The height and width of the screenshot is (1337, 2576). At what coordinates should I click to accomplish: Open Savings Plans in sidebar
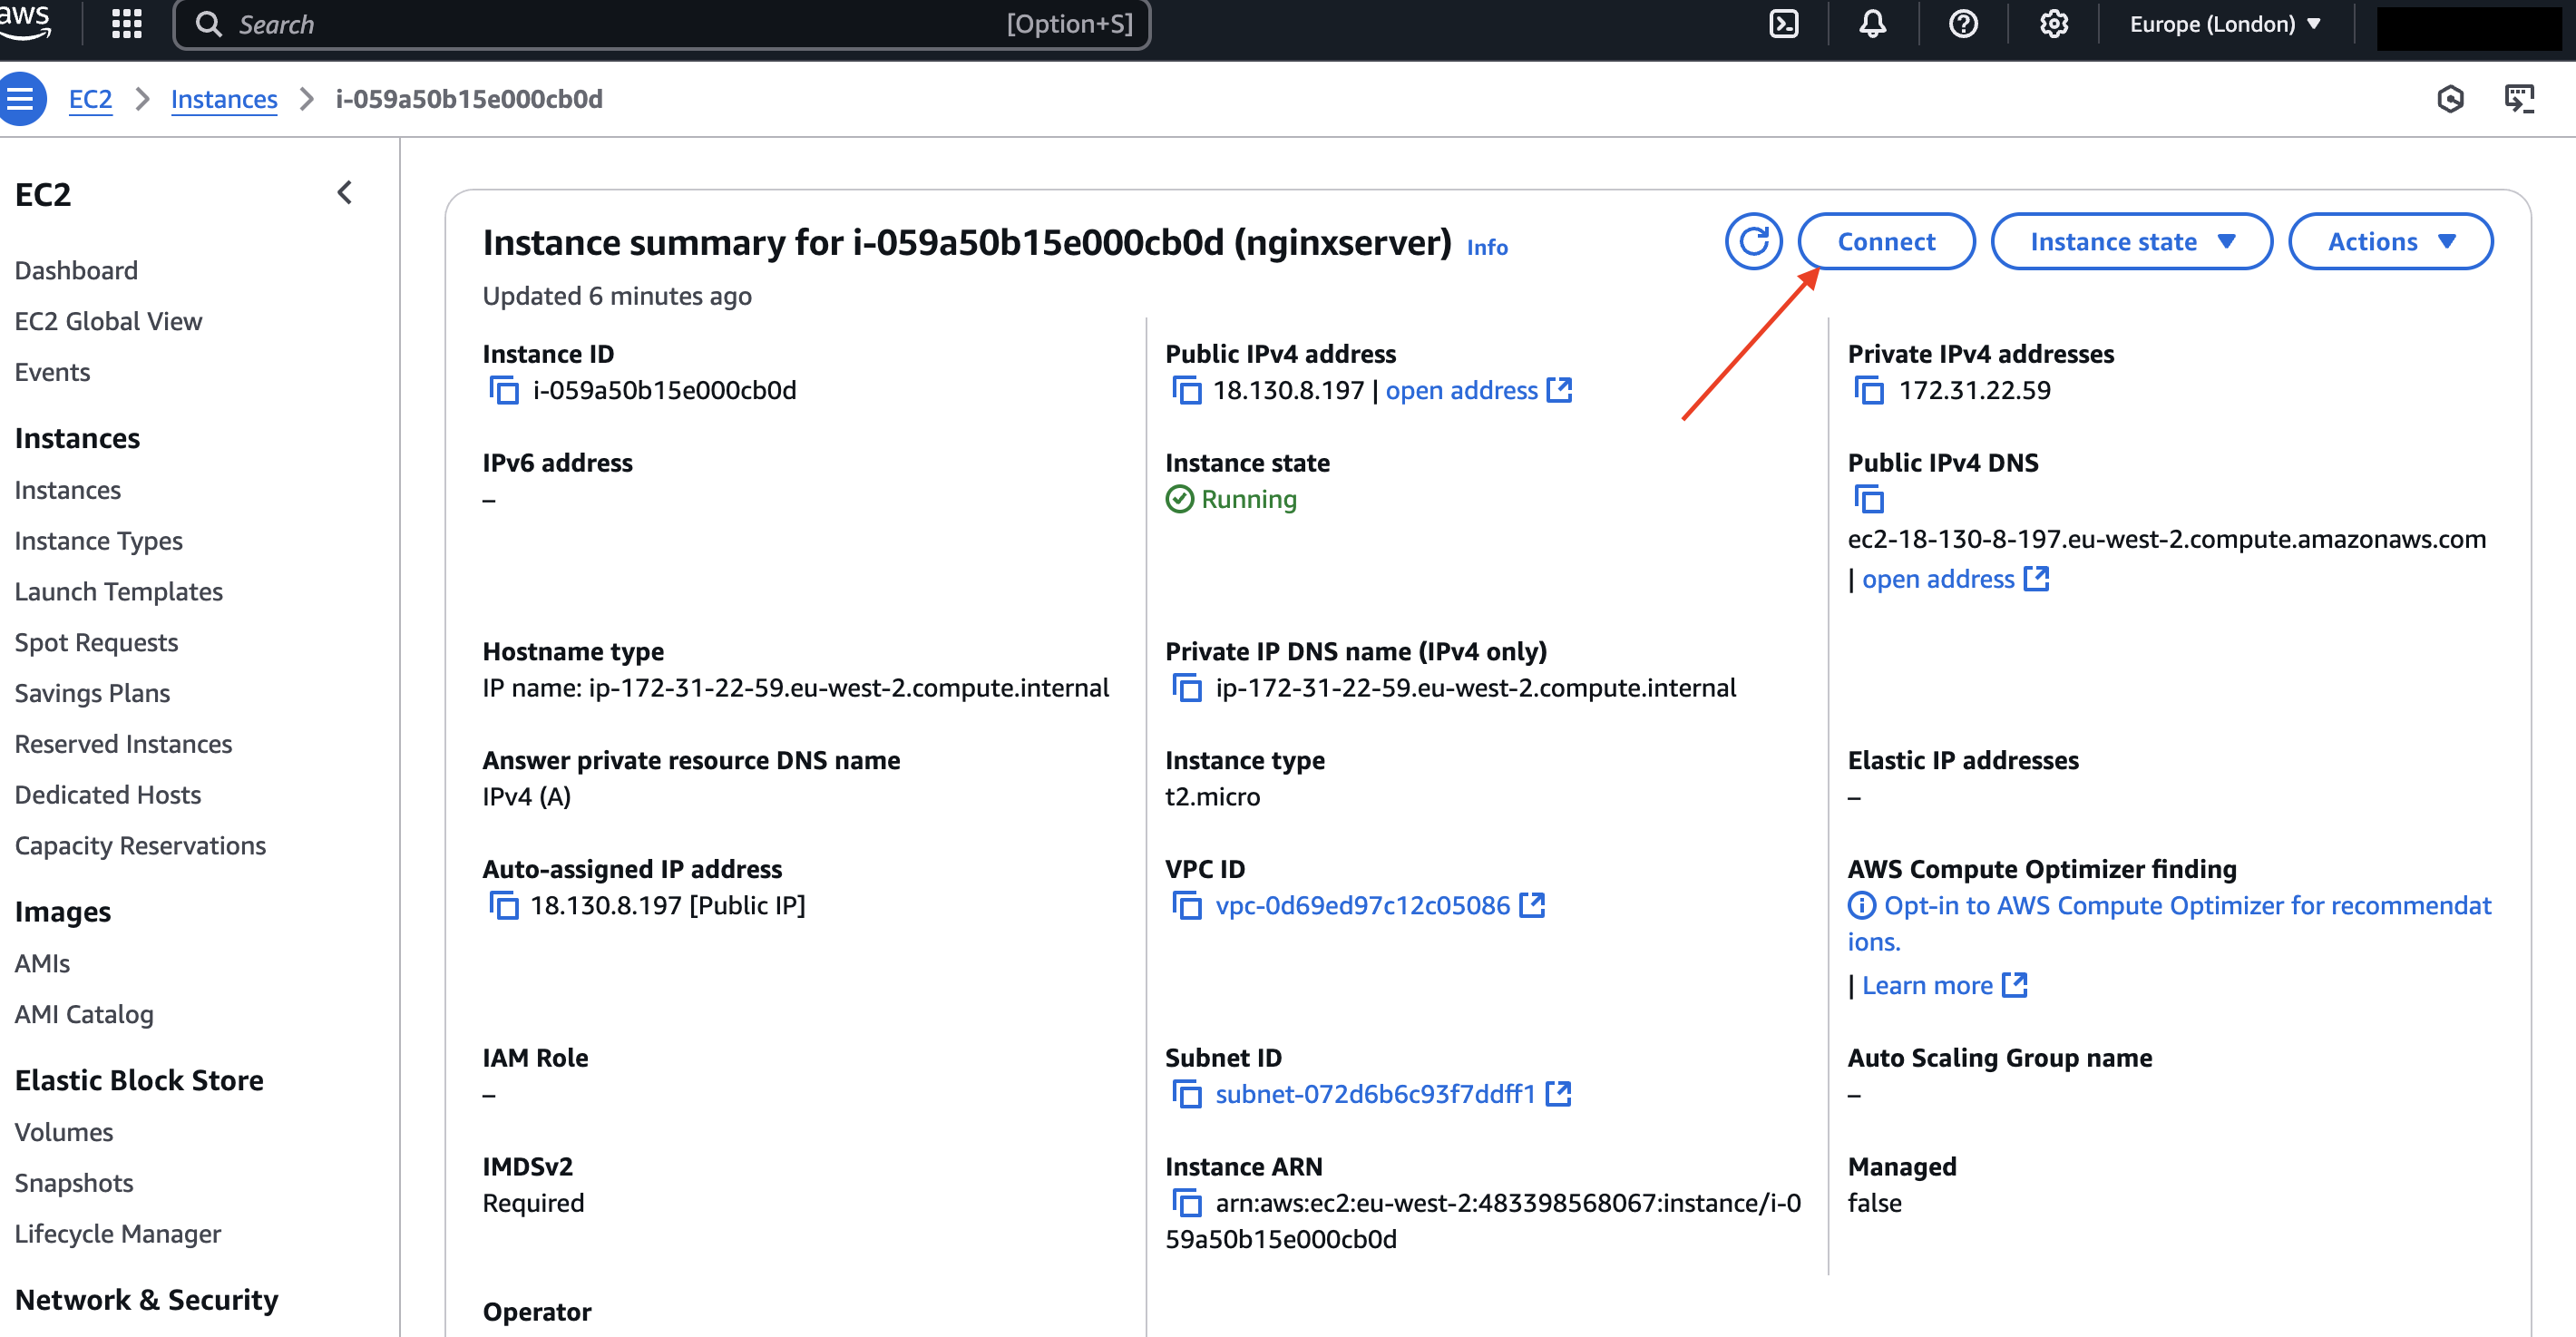click(92, 695)
